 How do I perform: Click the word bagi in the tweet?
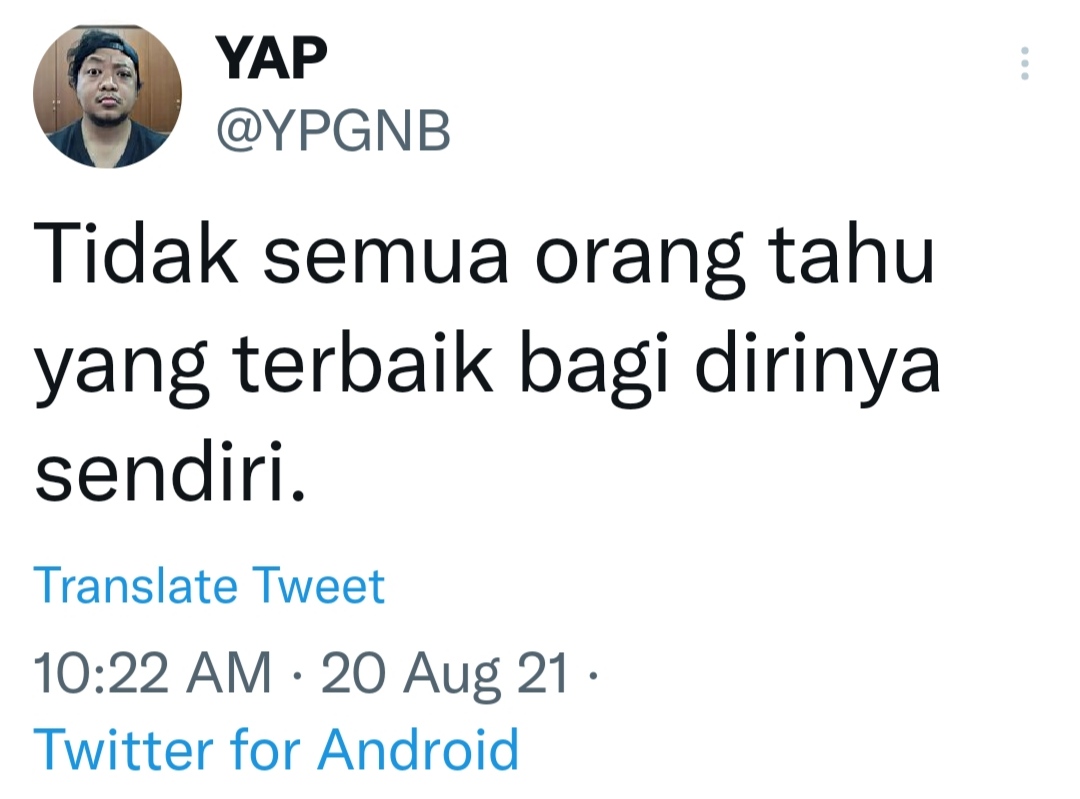point(594,369)
